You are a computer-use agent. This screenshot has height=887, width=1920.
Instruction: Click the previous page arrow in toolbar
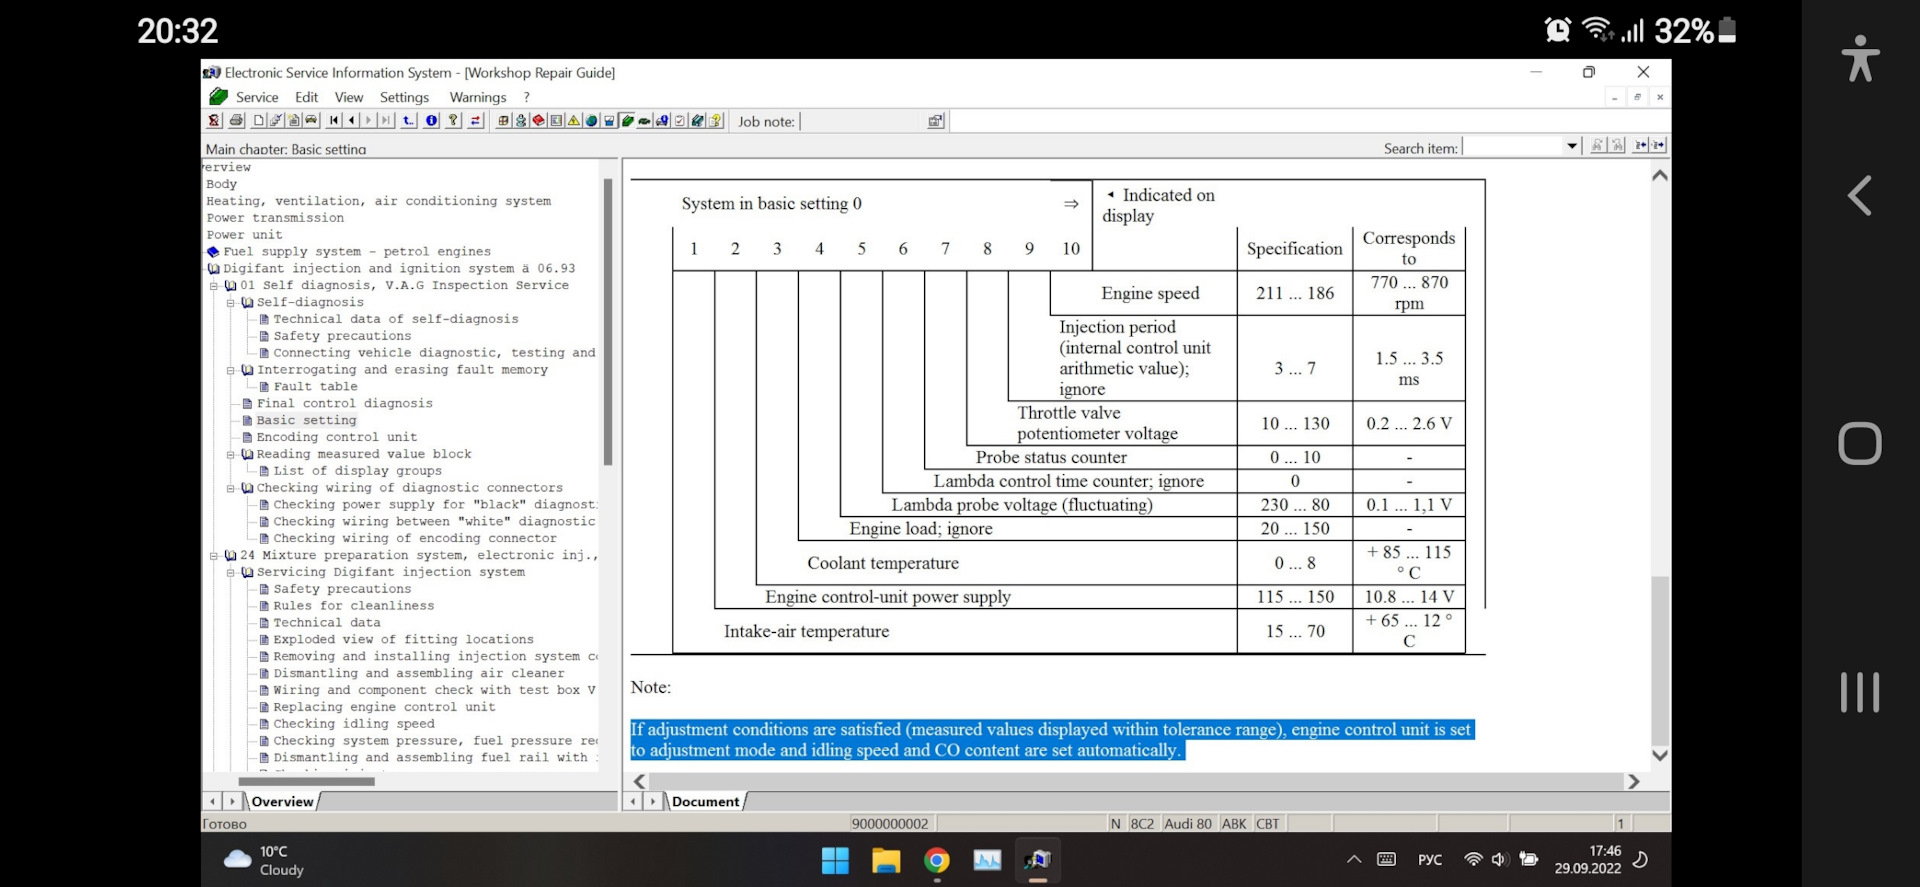(351, 121)
